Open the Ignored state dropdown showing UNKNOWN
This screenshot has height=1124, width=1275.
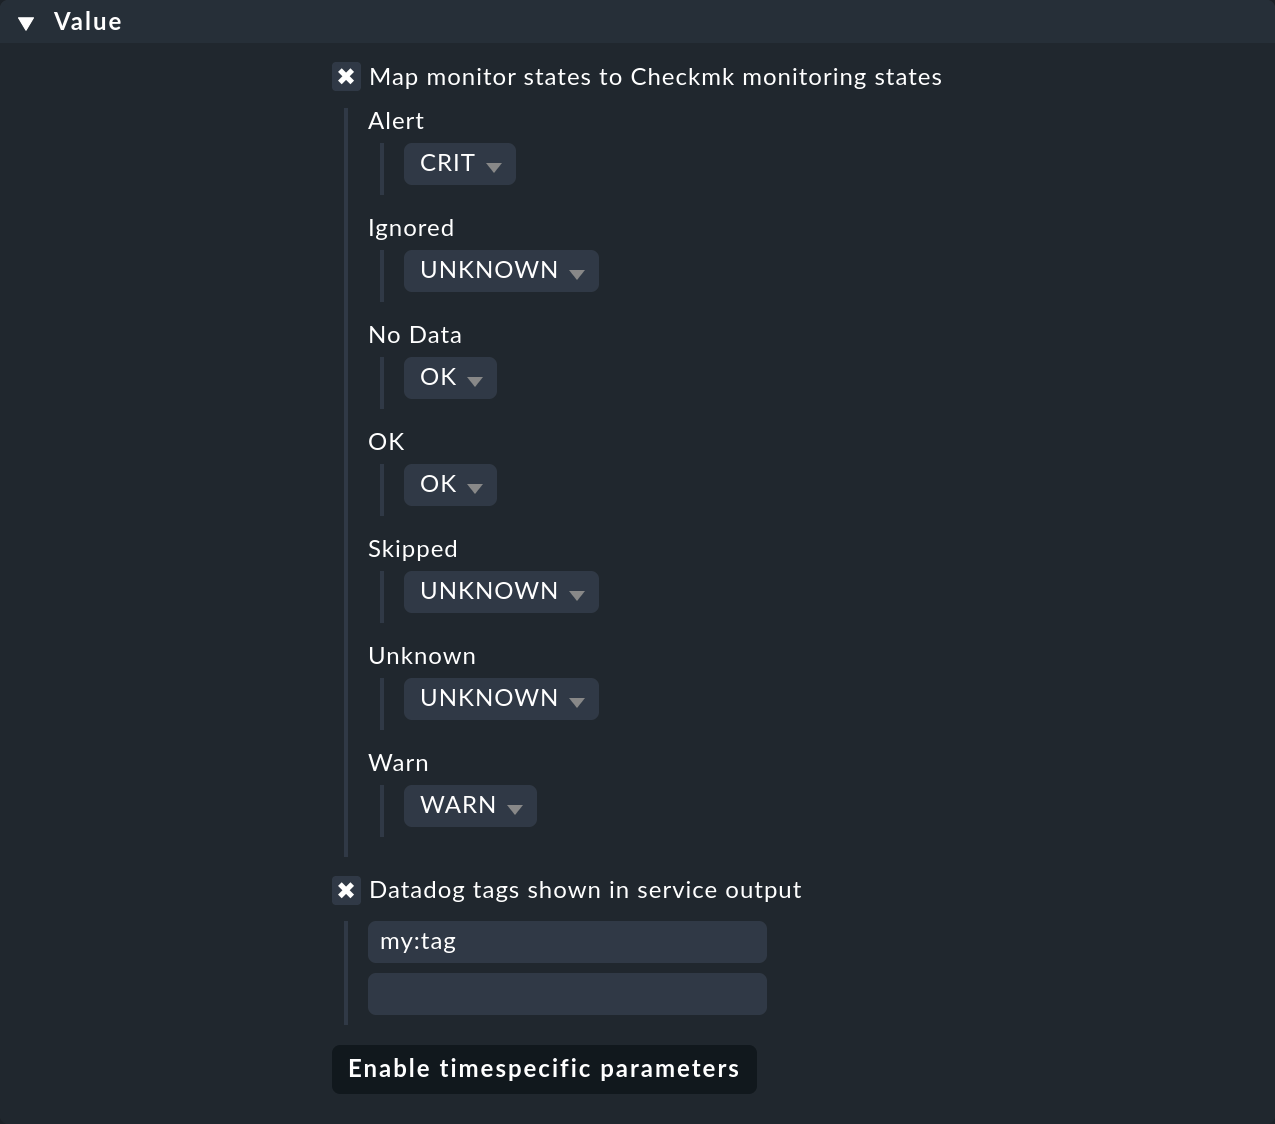coord(500,270)
